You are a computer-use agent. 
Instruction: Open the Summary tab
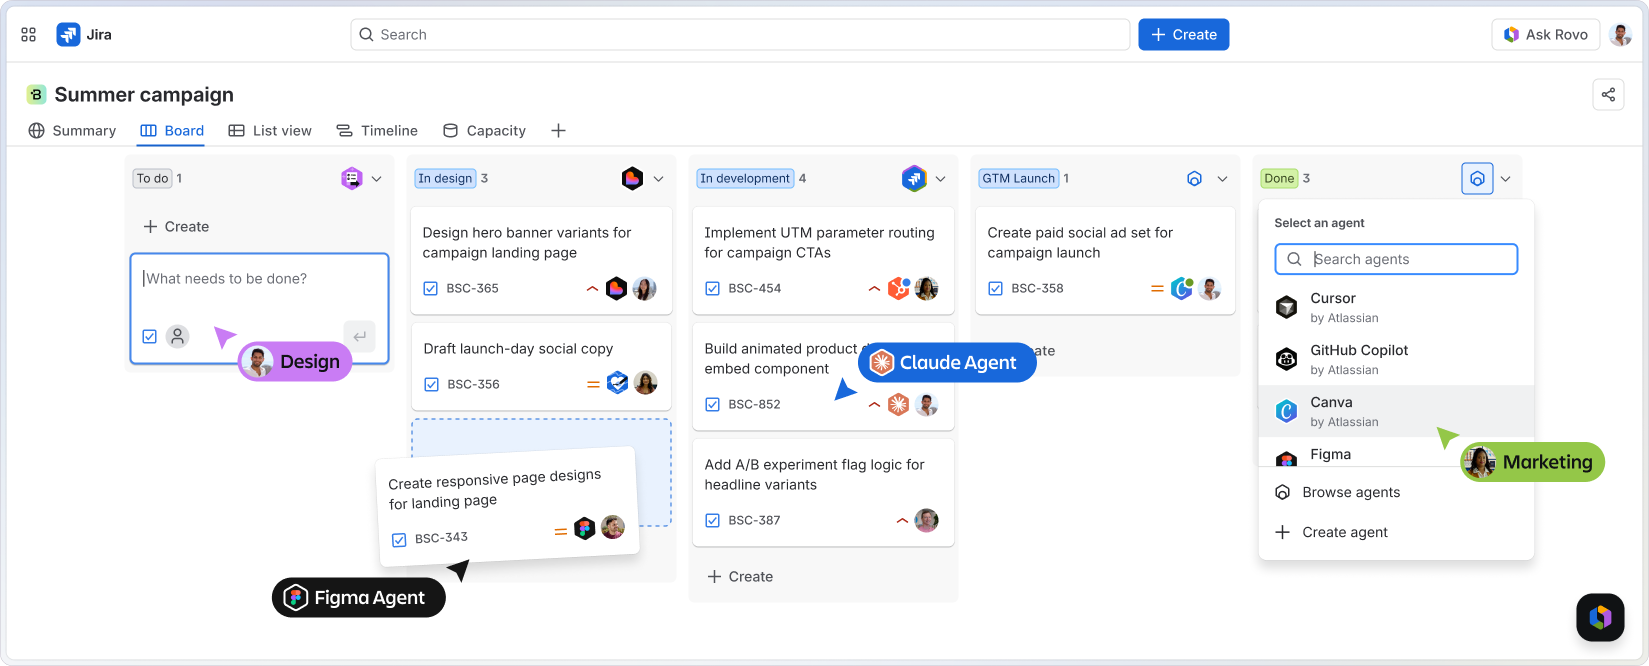pos(72,131)
